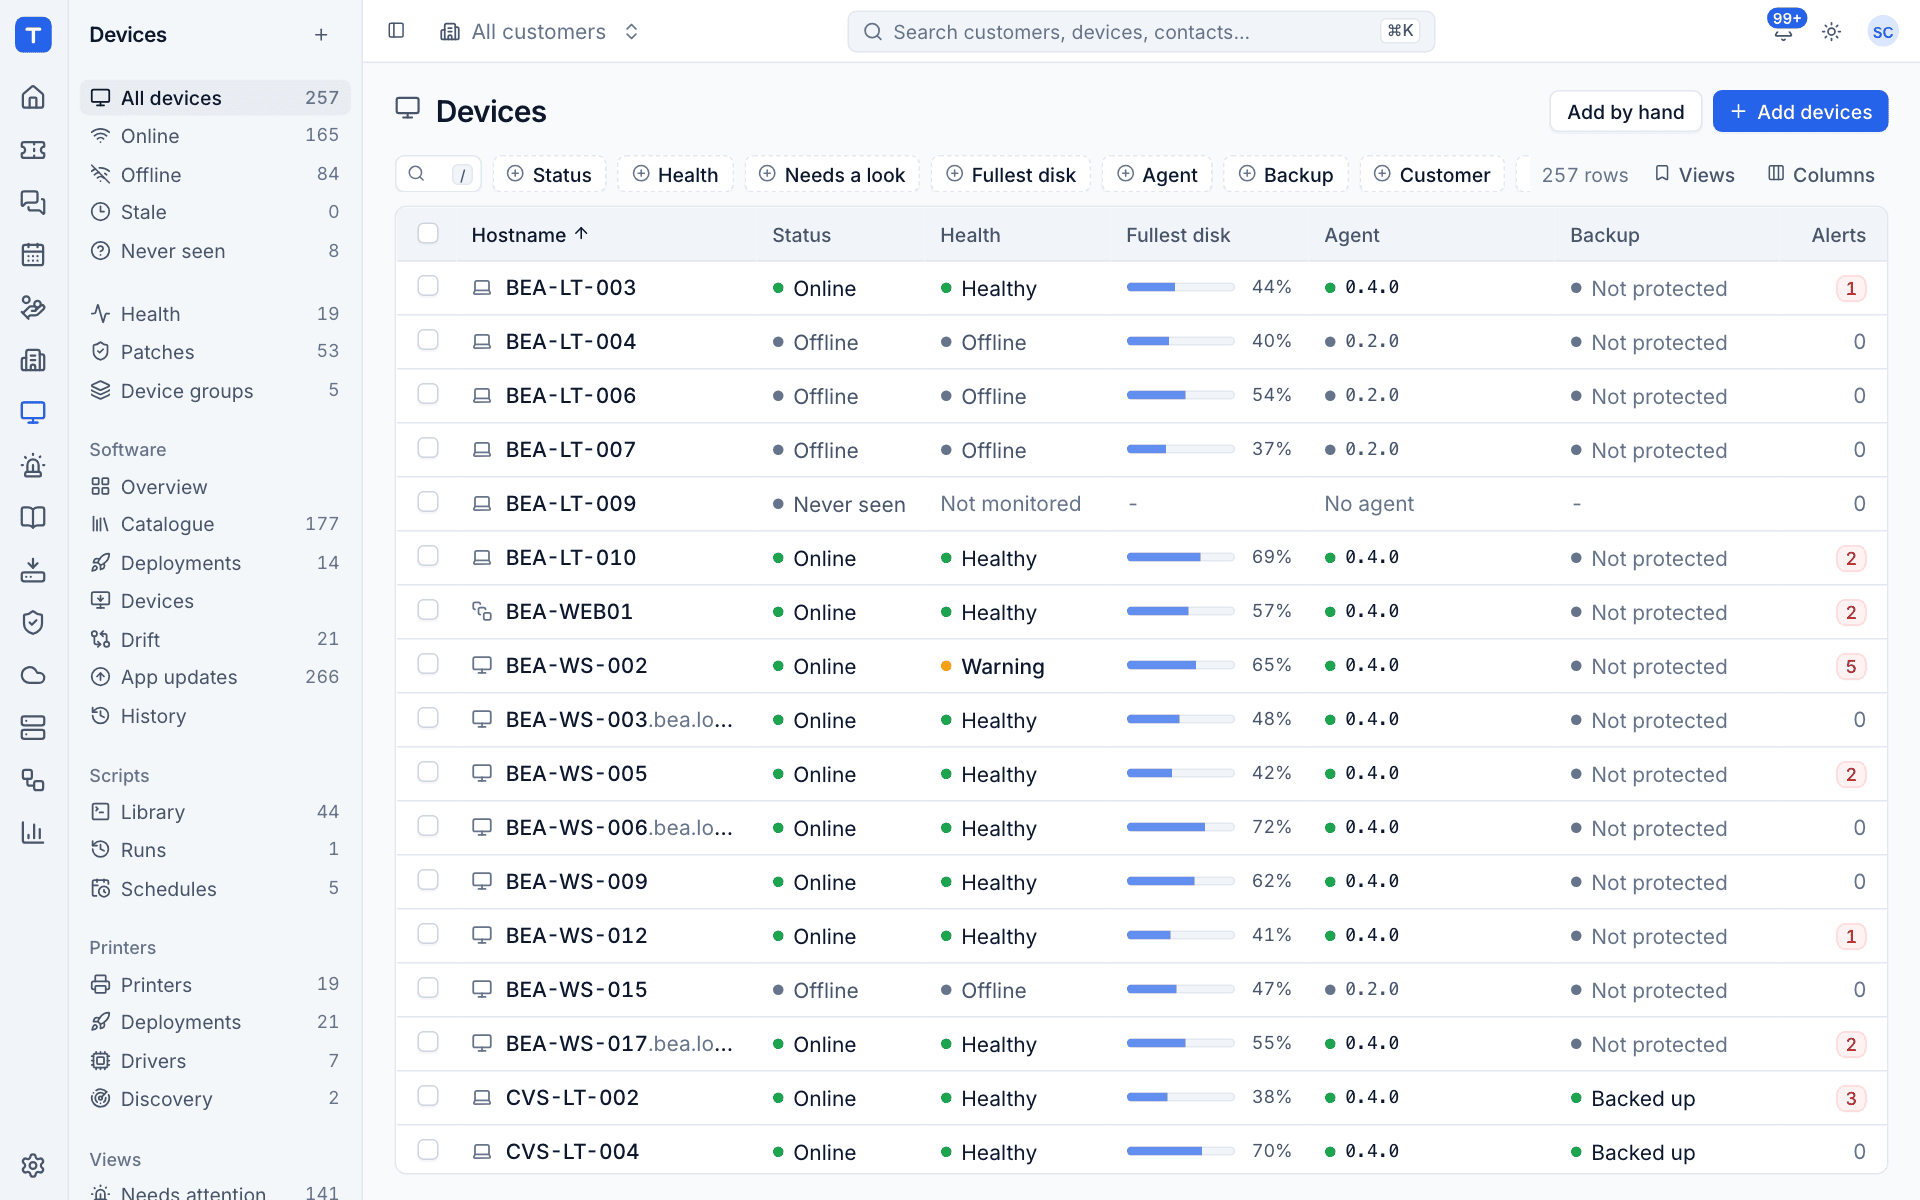
Task: Open App updates in sidebar
Action: (x=215, y=677)
